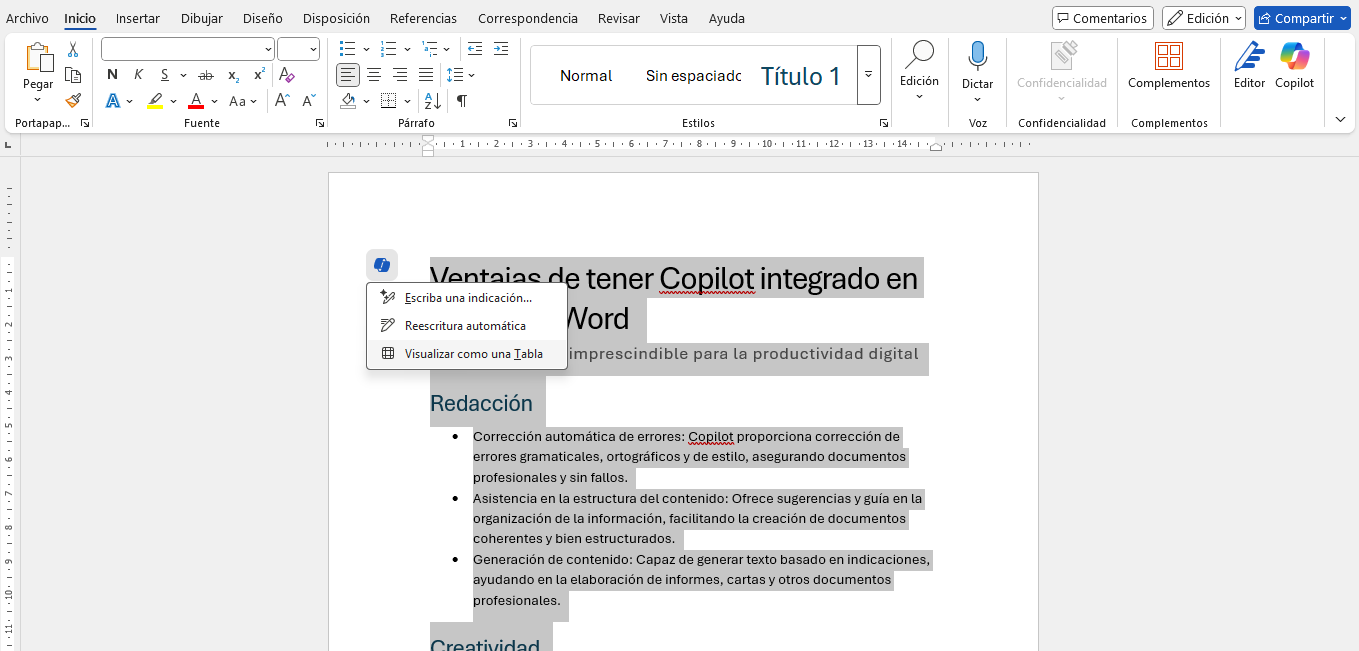Screen dimensions: 1359x651
Task: Apply red font color
Action: tap(196, 101)
